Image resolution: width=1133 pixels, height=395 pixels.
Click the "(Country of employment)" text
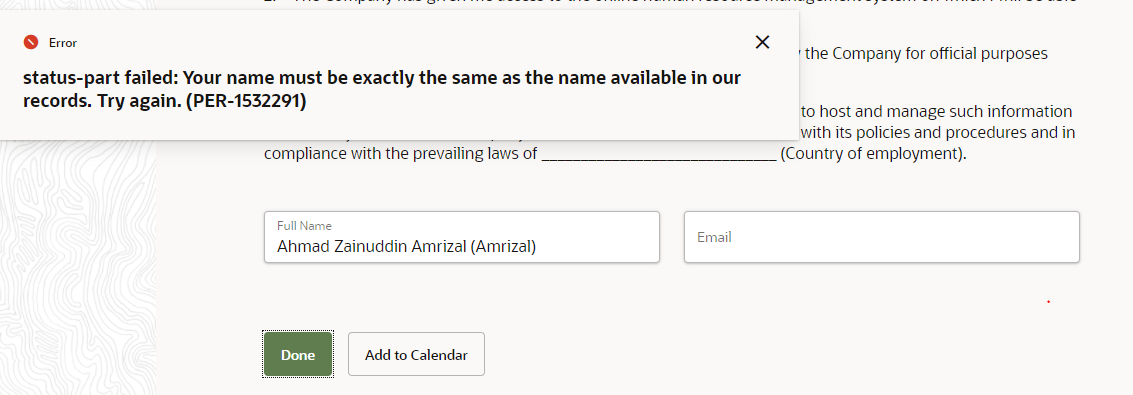point(872,155)
